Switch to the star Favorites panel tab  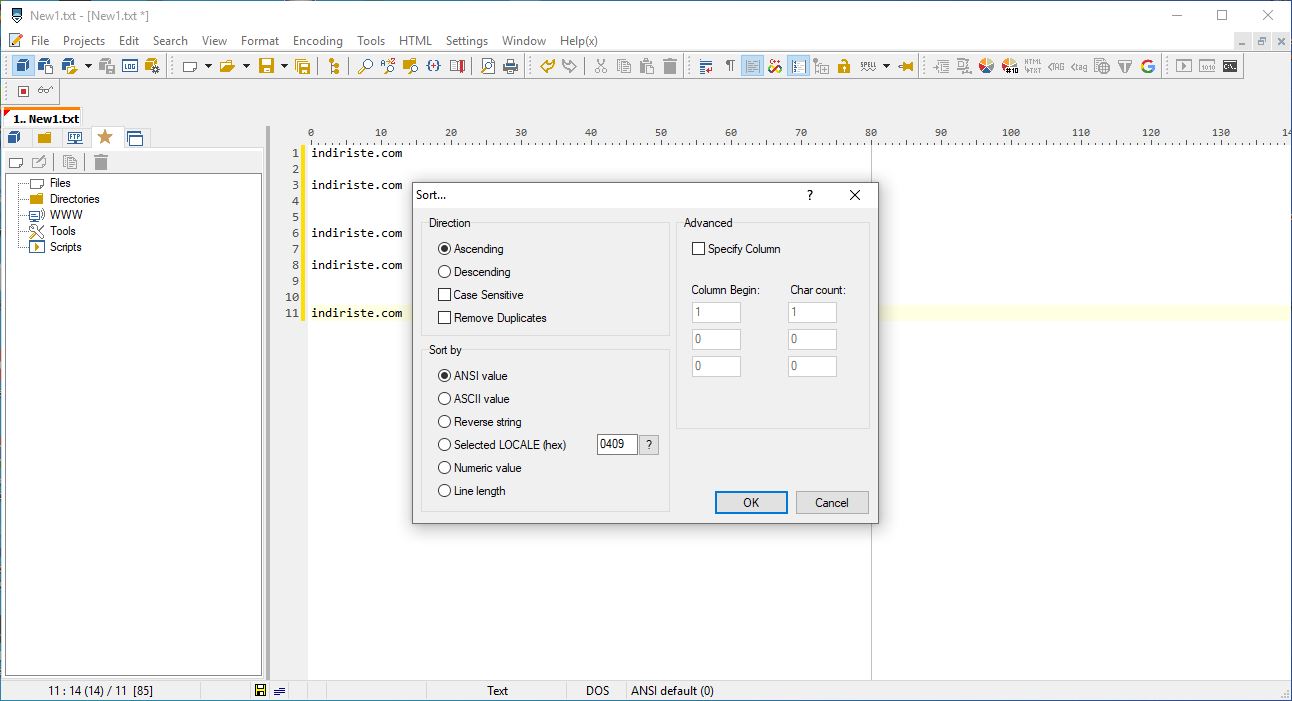105,137
